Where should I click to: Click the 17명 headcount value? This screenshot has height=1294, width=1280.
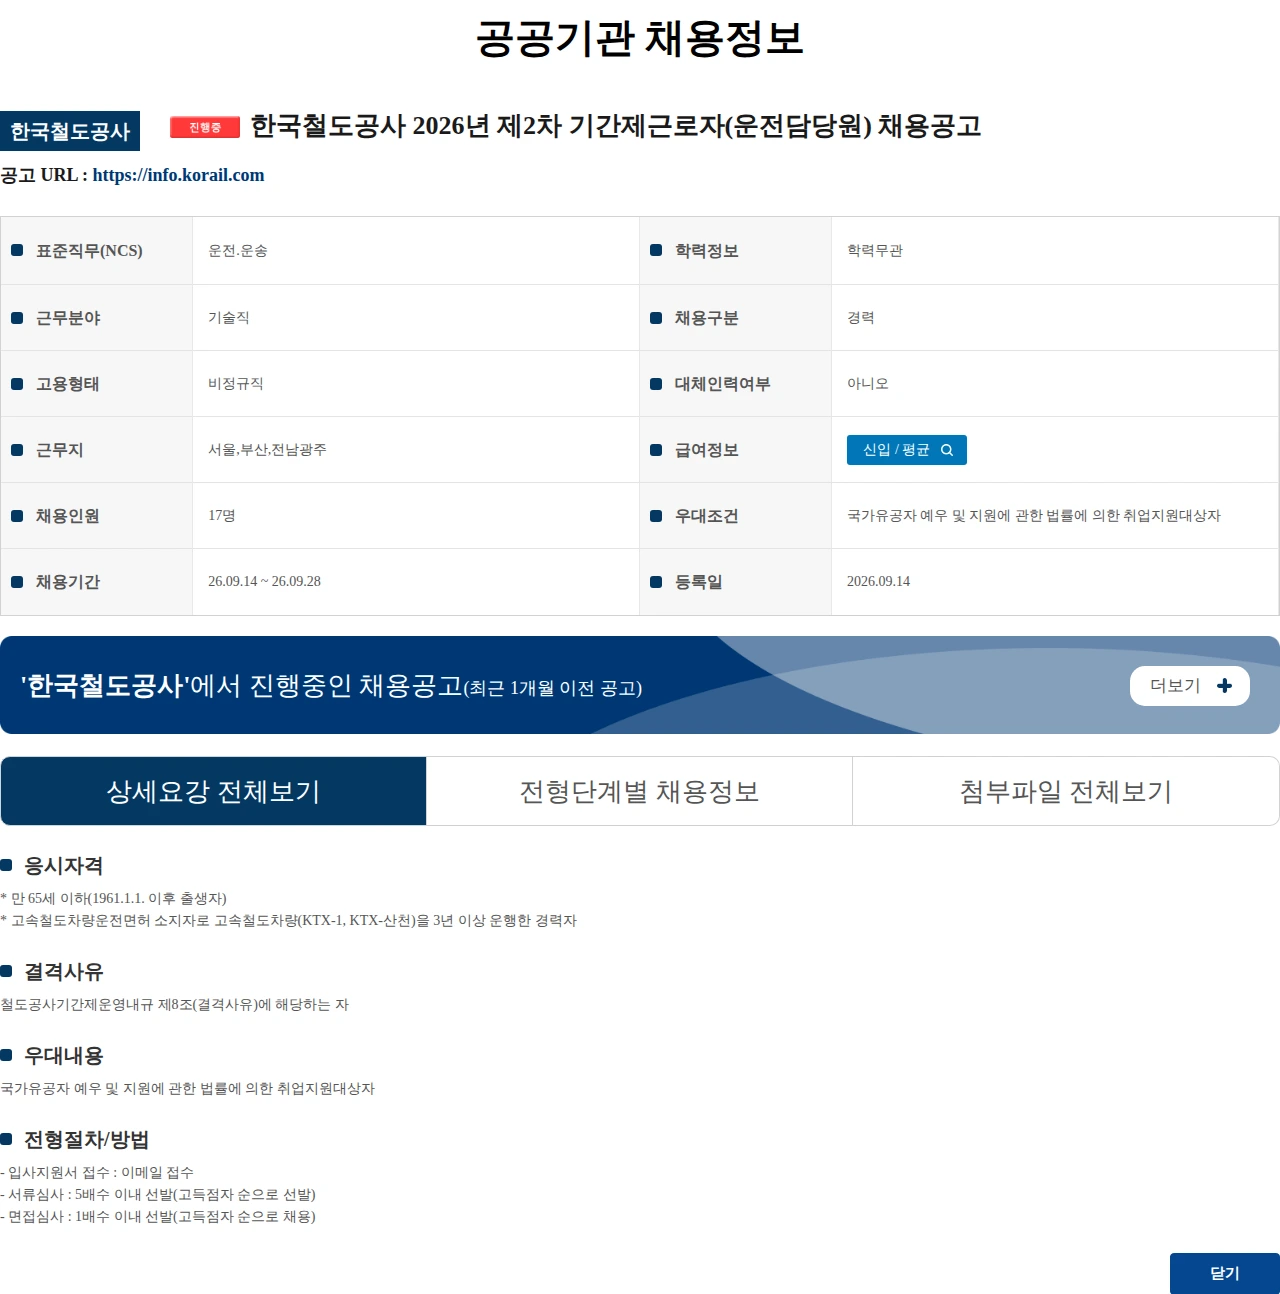222,516
